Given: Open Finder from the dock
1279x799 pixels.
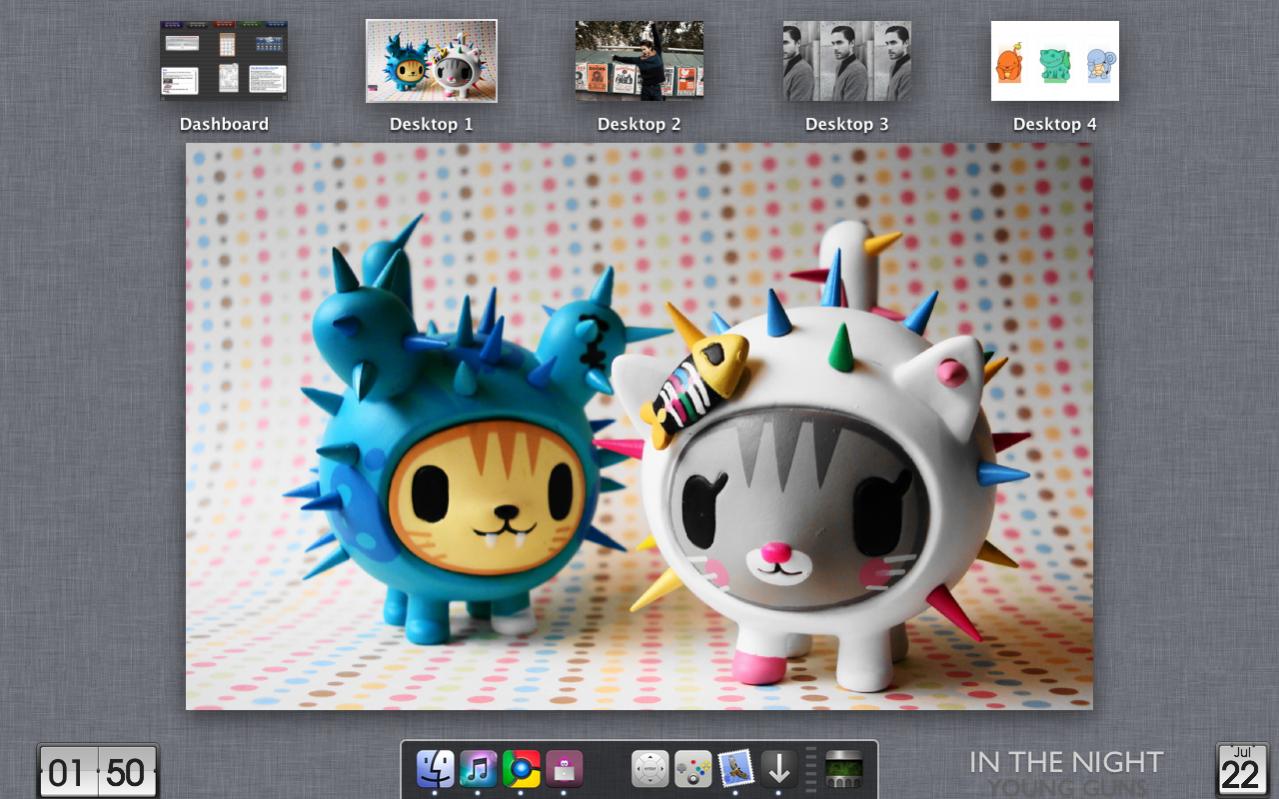Looking at the screenshot, I should [x=435, y=769].
